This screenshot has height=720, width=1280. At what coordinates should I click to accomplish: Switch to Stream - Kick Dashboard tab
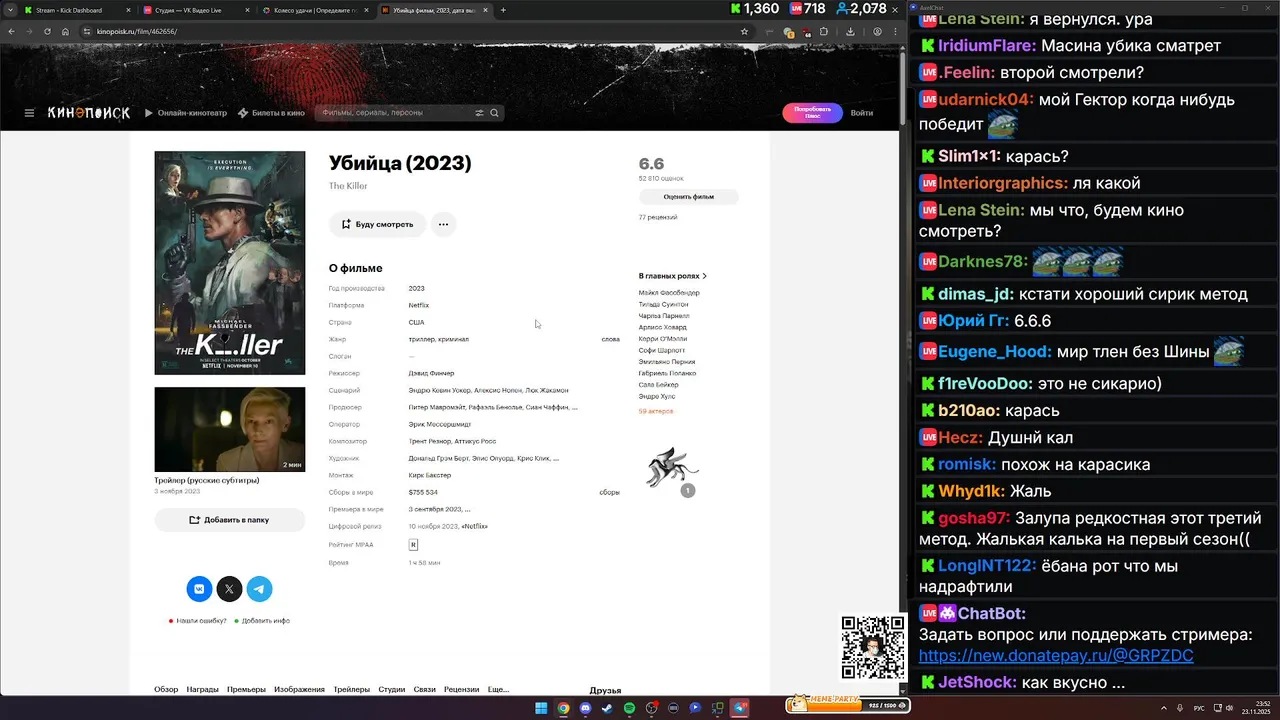coord(75,10)
